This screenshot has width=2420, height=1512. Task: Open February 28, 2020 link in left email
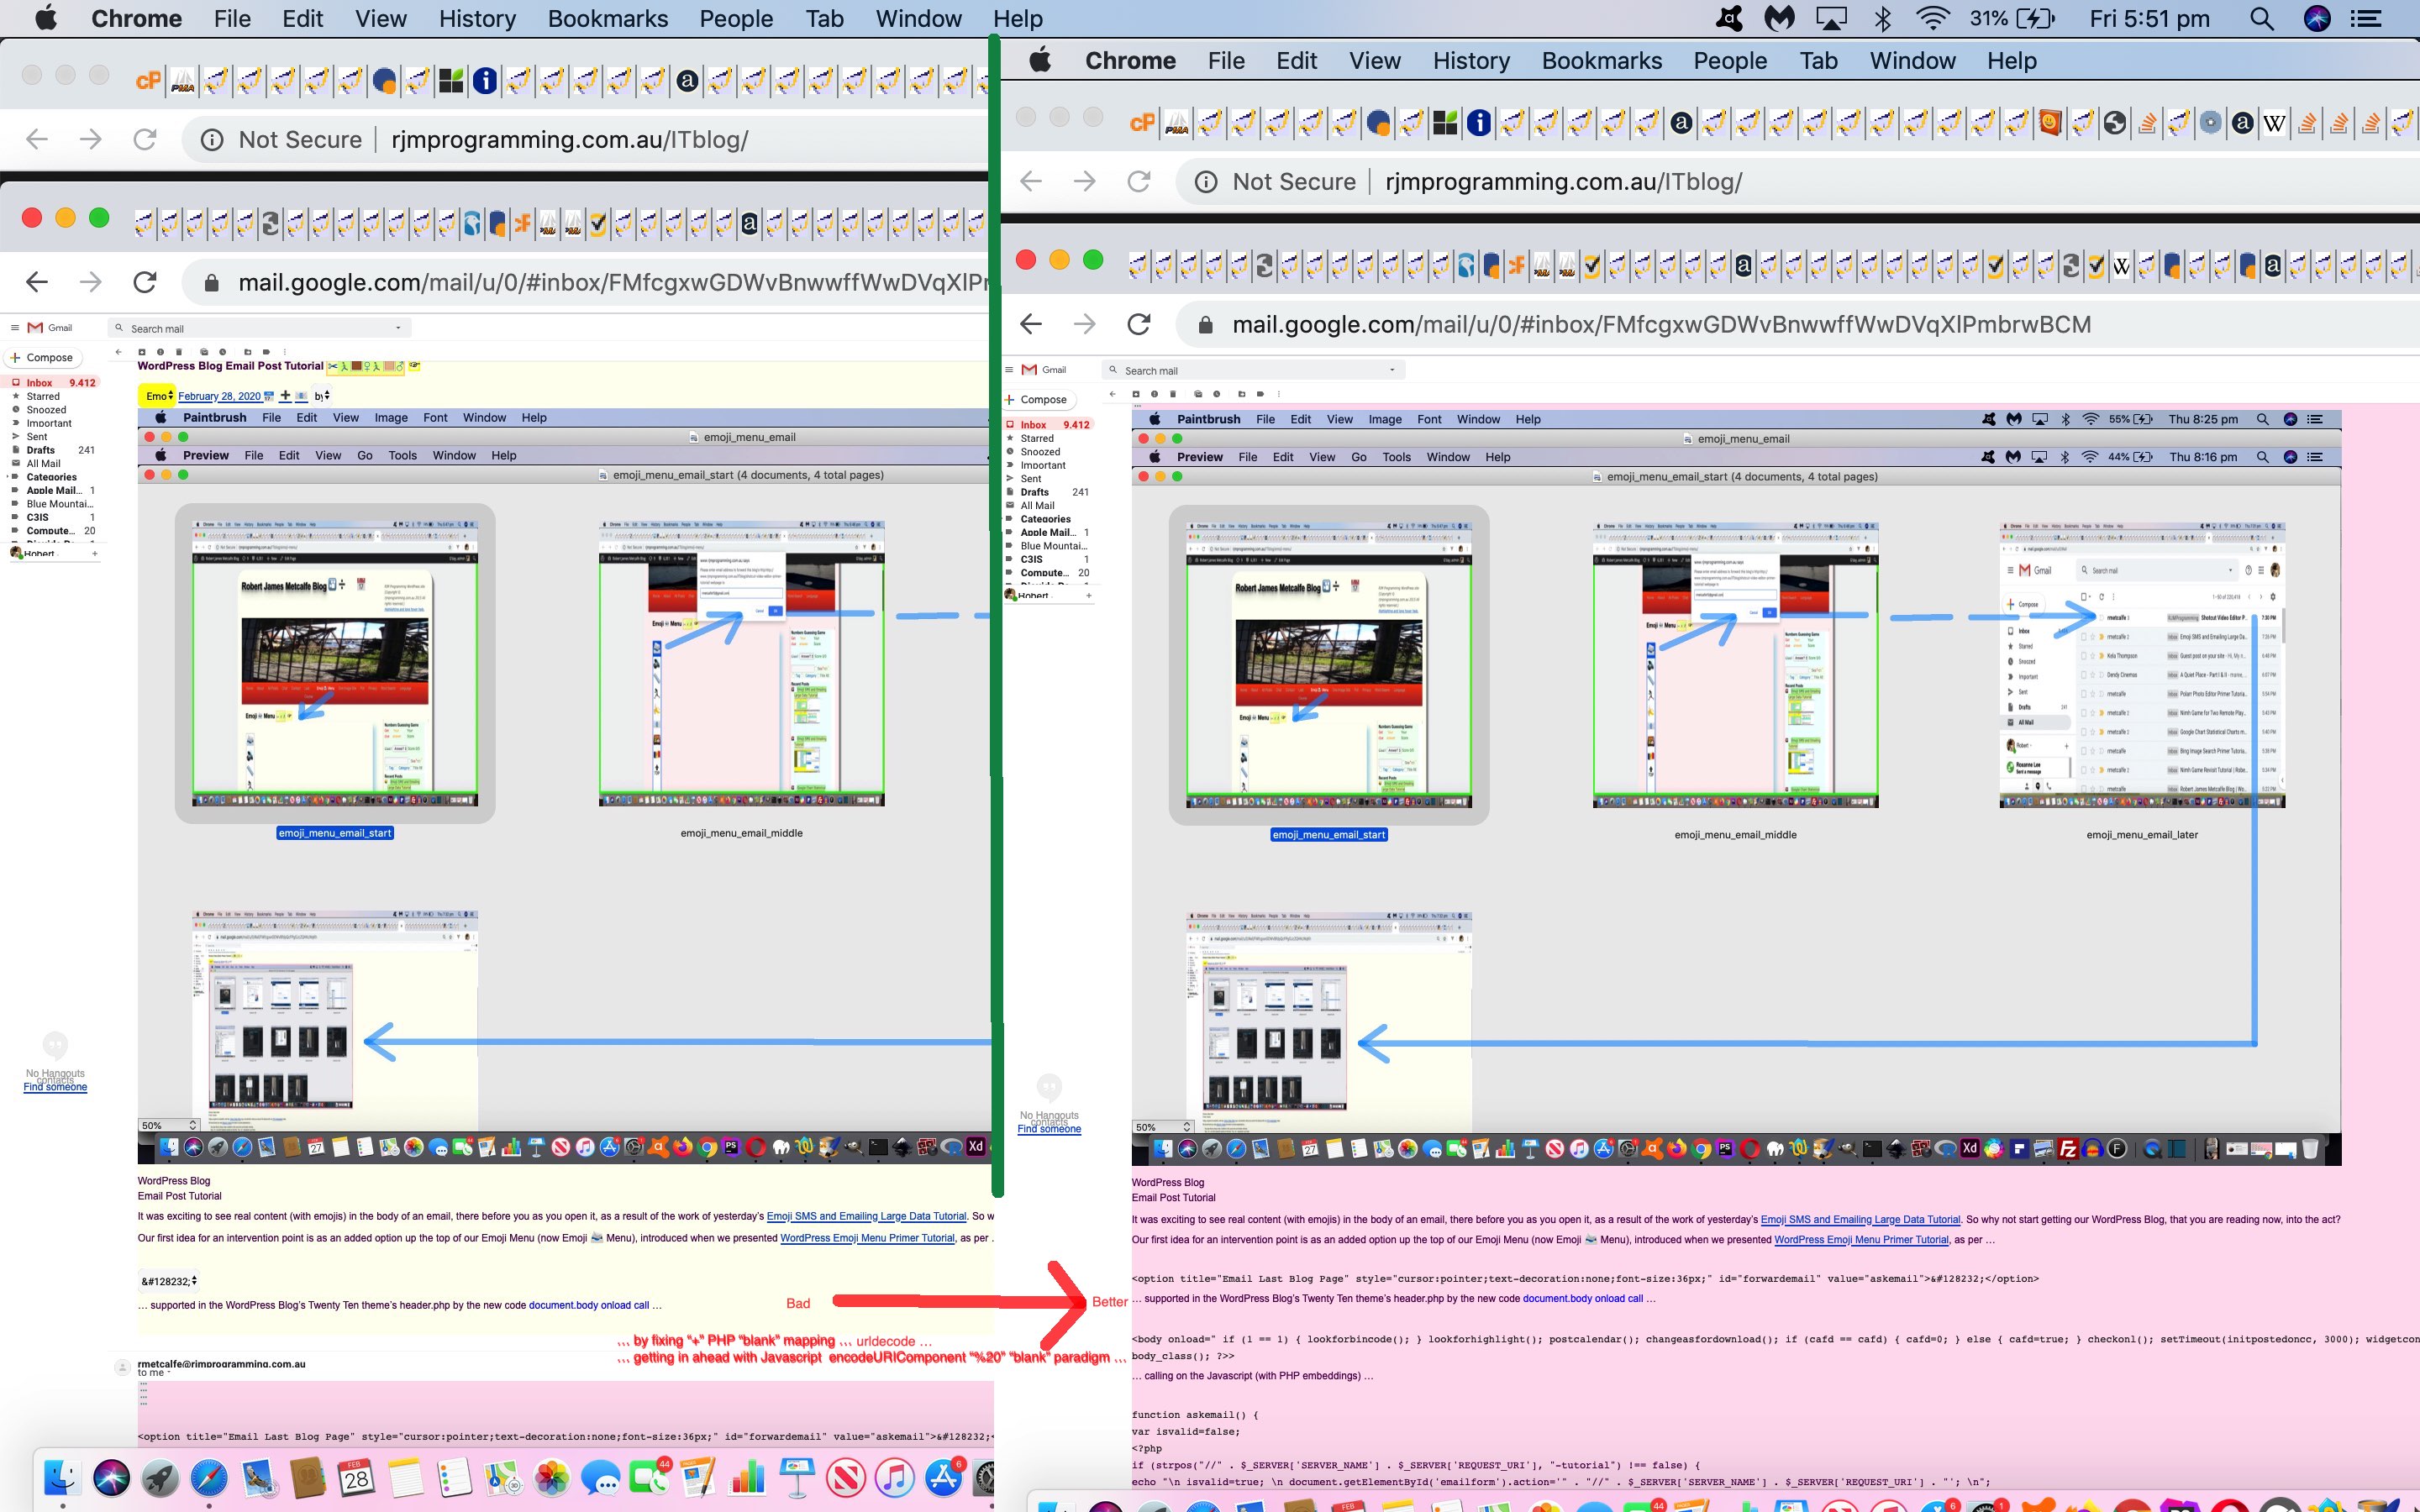[x=219, y=396]
